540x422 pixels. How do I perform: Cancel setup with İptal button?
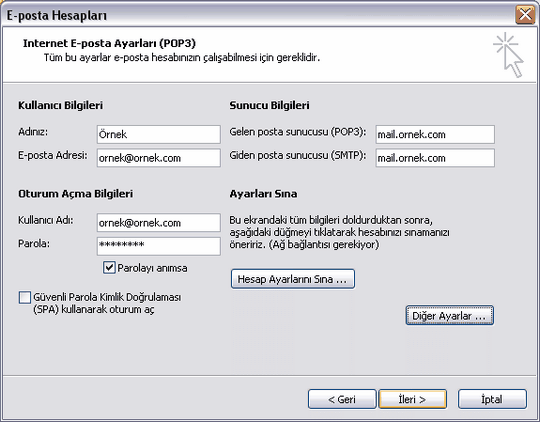[x=492, y=399]
